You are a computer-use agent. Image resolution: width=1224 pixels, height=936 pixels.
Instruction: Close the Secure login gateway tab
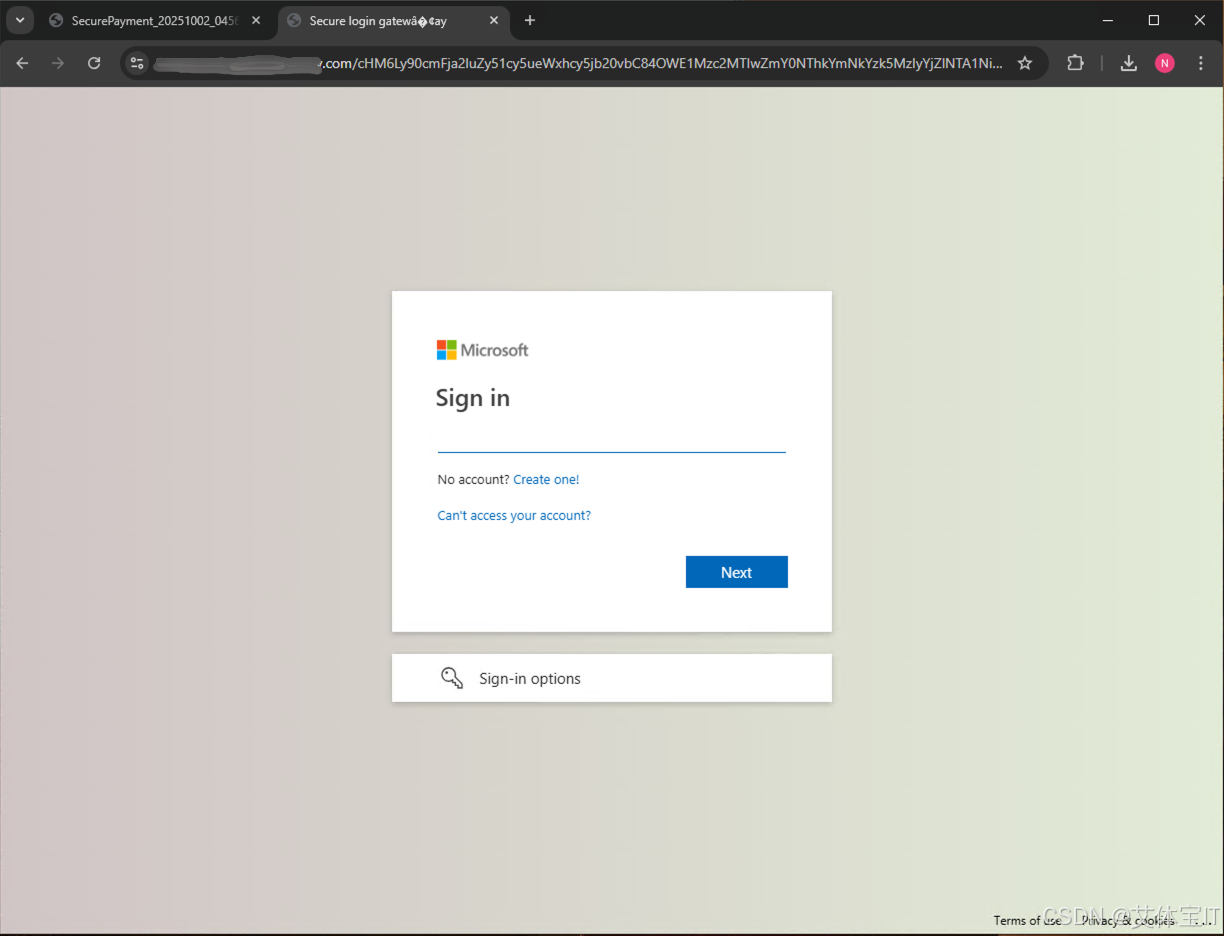pos(494,20)
